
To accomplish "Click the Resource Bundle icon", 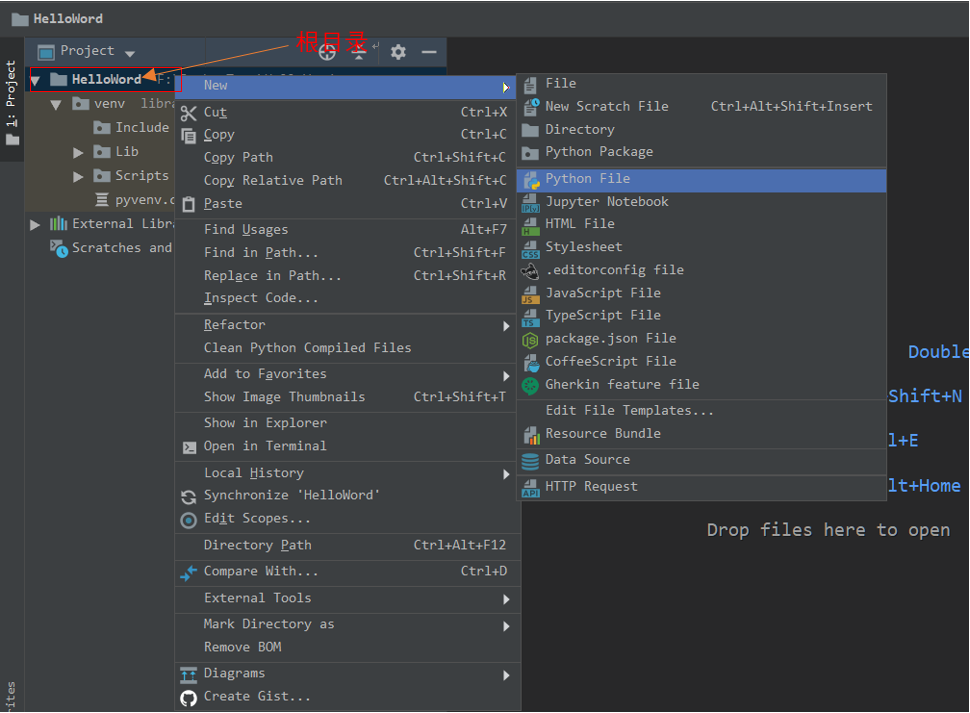I will (x=531, y=435).
